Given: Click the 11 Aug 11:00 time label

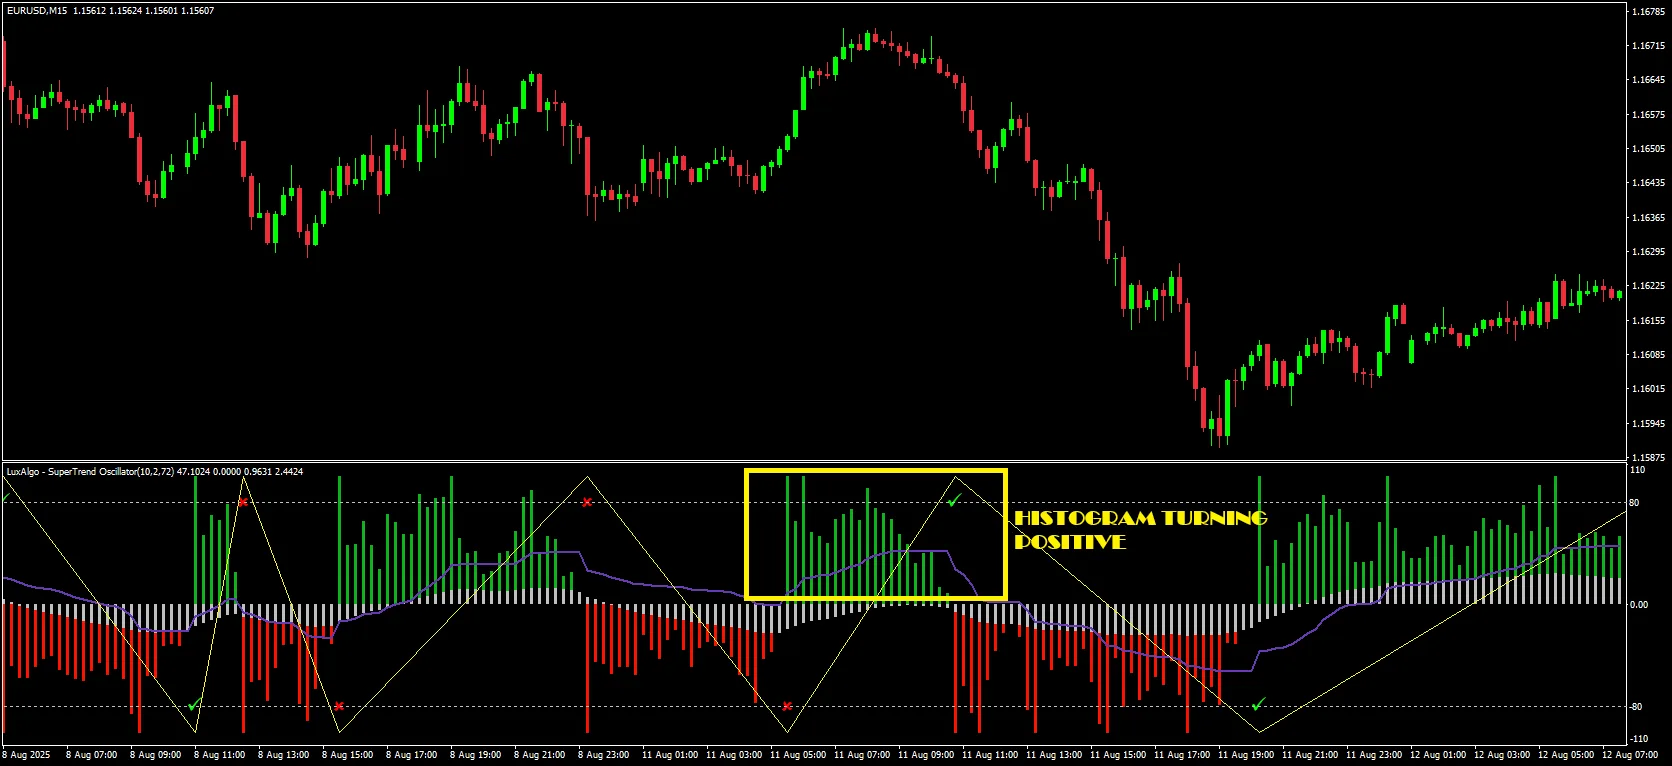Looking at the screenshot, I should click(990, 755).
